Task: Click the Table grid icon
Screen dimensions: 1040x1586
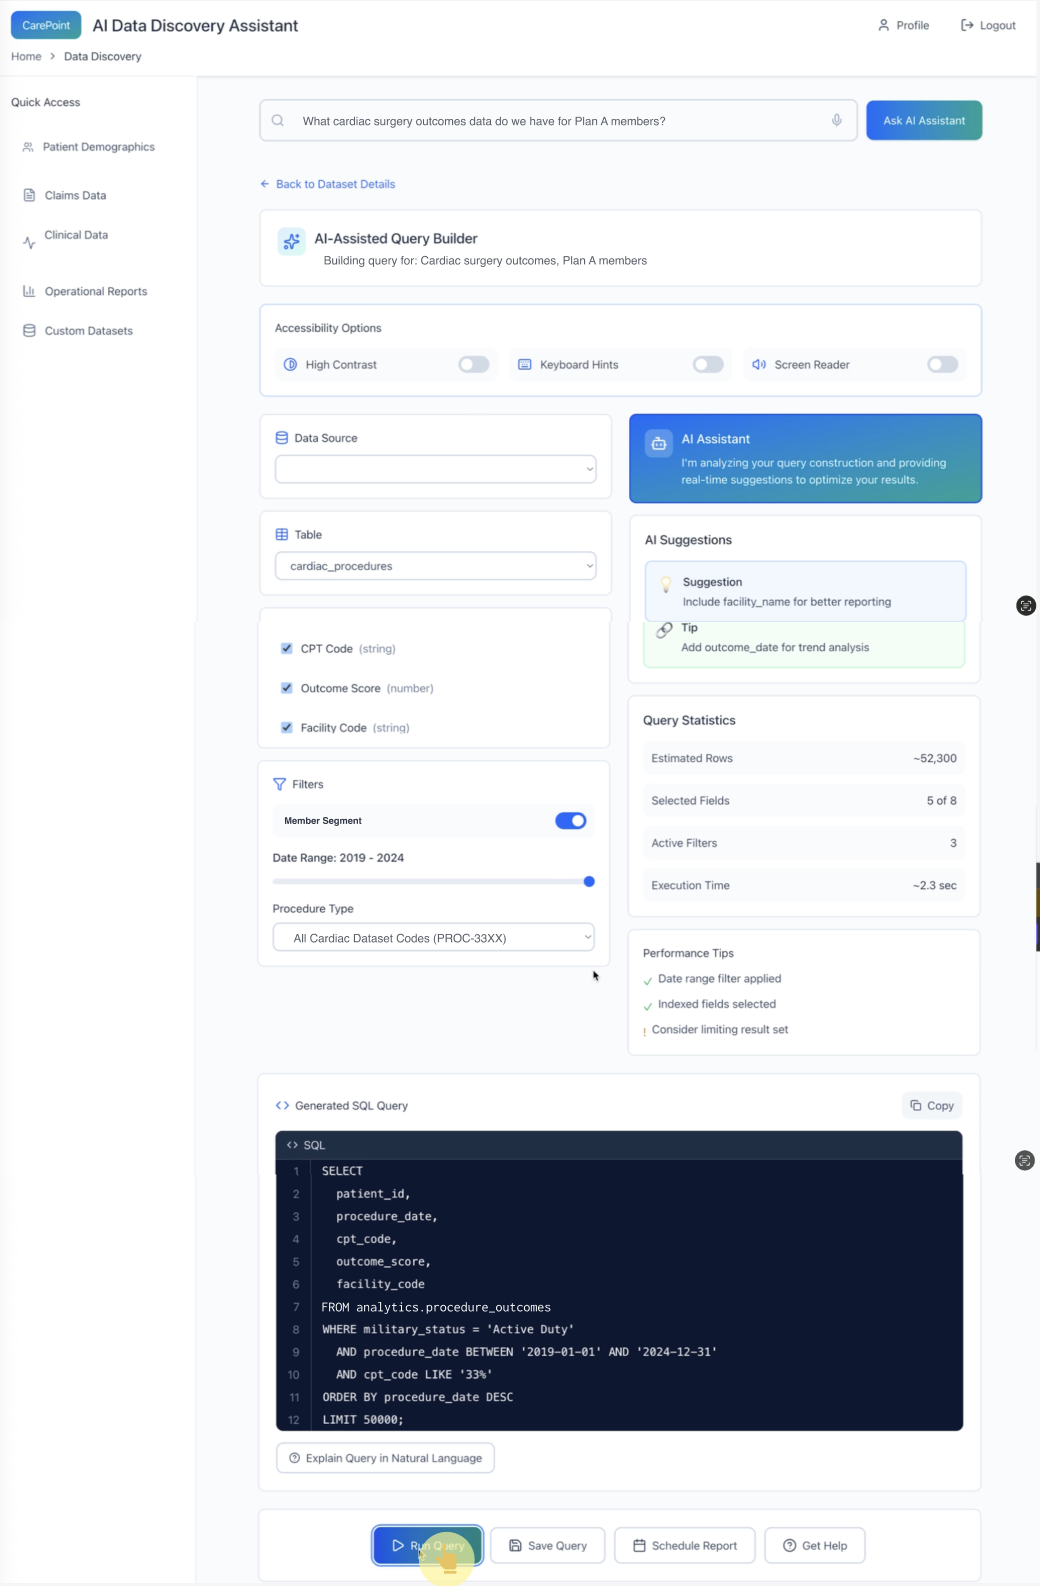Action: point(282,535)
